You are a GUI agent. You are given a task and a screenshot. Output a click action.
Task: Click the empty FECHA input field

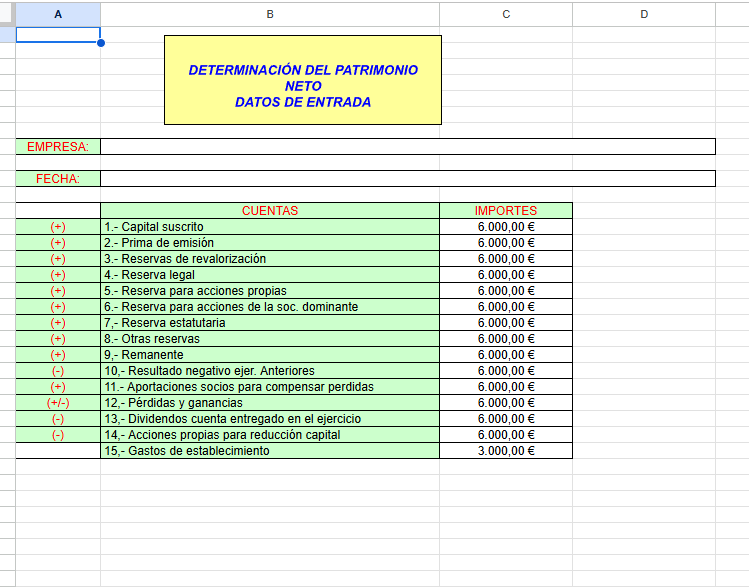coord(408,179)
